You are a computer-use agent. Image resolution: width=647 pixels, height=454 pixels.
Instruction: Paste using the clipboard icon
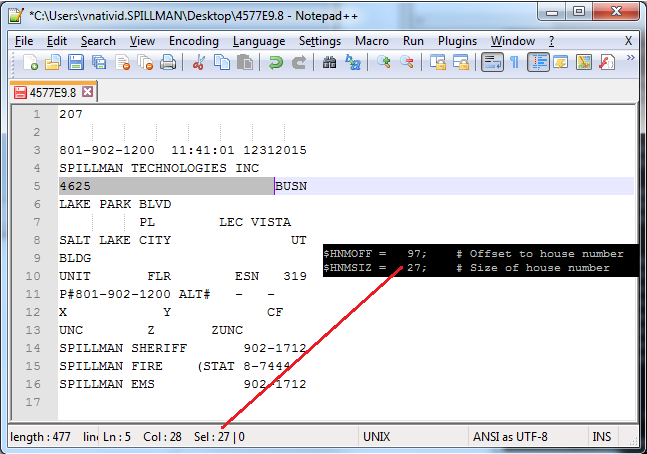point(245,62)
